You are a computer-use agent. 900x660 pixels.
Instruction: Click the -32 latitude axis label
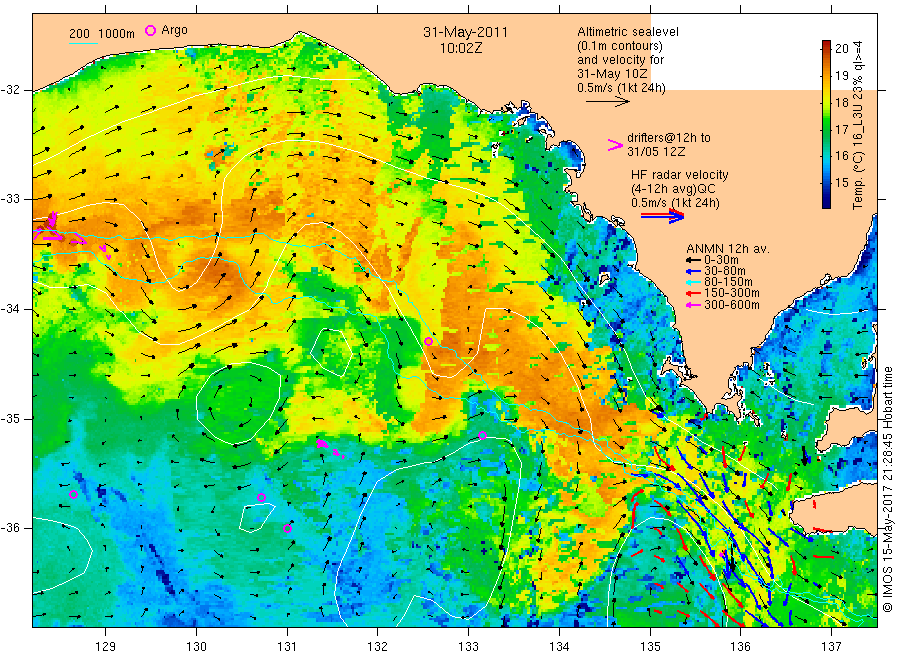tap(10, 90)
